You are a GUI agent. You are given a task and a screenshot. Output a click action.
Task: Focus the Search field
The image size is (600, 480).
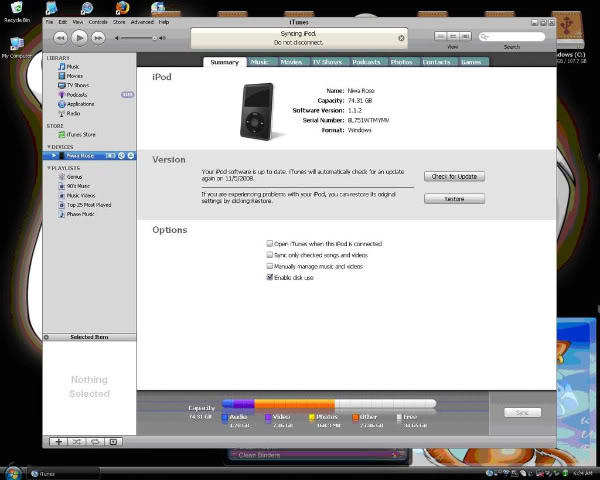point(512,36)
